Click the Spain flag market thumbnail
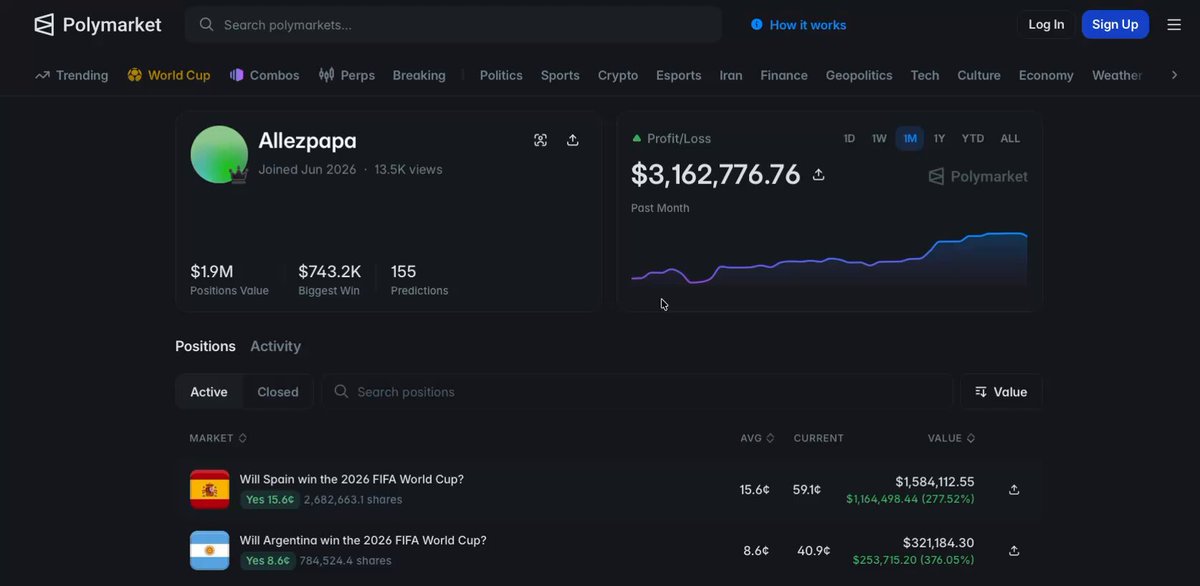Image resolution: width=1200 pixels, height=586 pixels. tap(210, 490)
